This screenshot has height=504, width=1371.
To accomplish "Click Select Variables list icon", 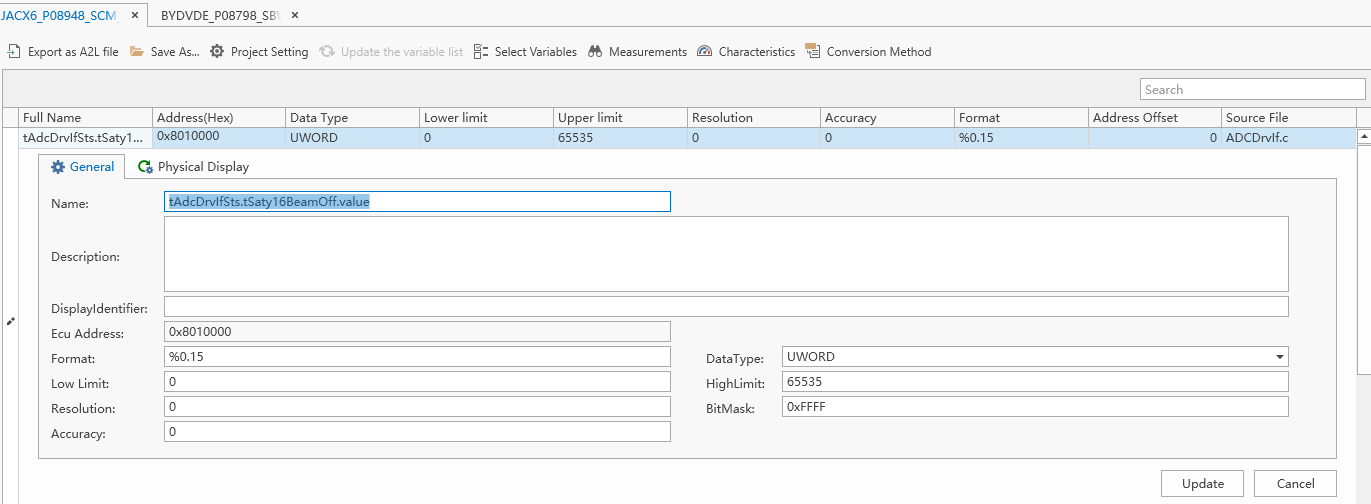I will coord(481,51).
